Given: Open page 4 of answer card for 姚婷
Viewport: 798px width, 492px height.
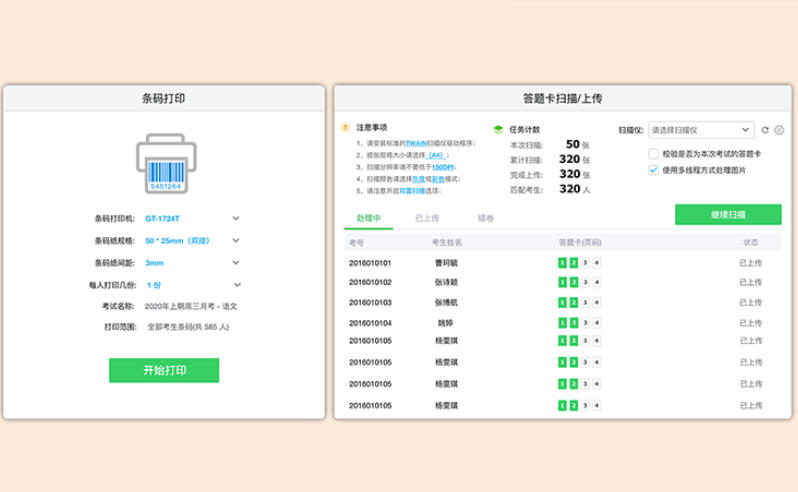Looking at the screenshot, I should (x=597, y=323).
